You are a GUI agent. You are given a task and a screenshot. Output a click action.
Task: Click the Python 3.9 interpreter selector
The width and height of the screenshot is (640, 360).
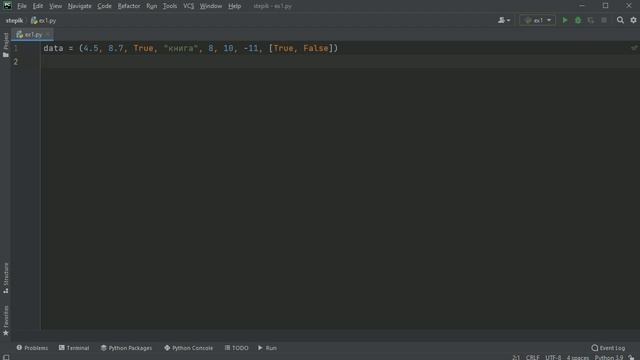(x=609, y=357)
